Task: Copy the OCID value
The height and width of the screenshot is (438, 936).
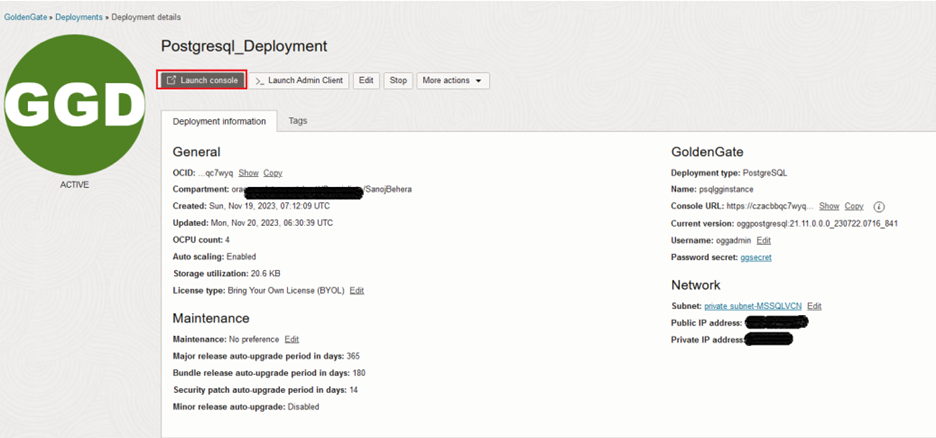Action: [273, 173]
